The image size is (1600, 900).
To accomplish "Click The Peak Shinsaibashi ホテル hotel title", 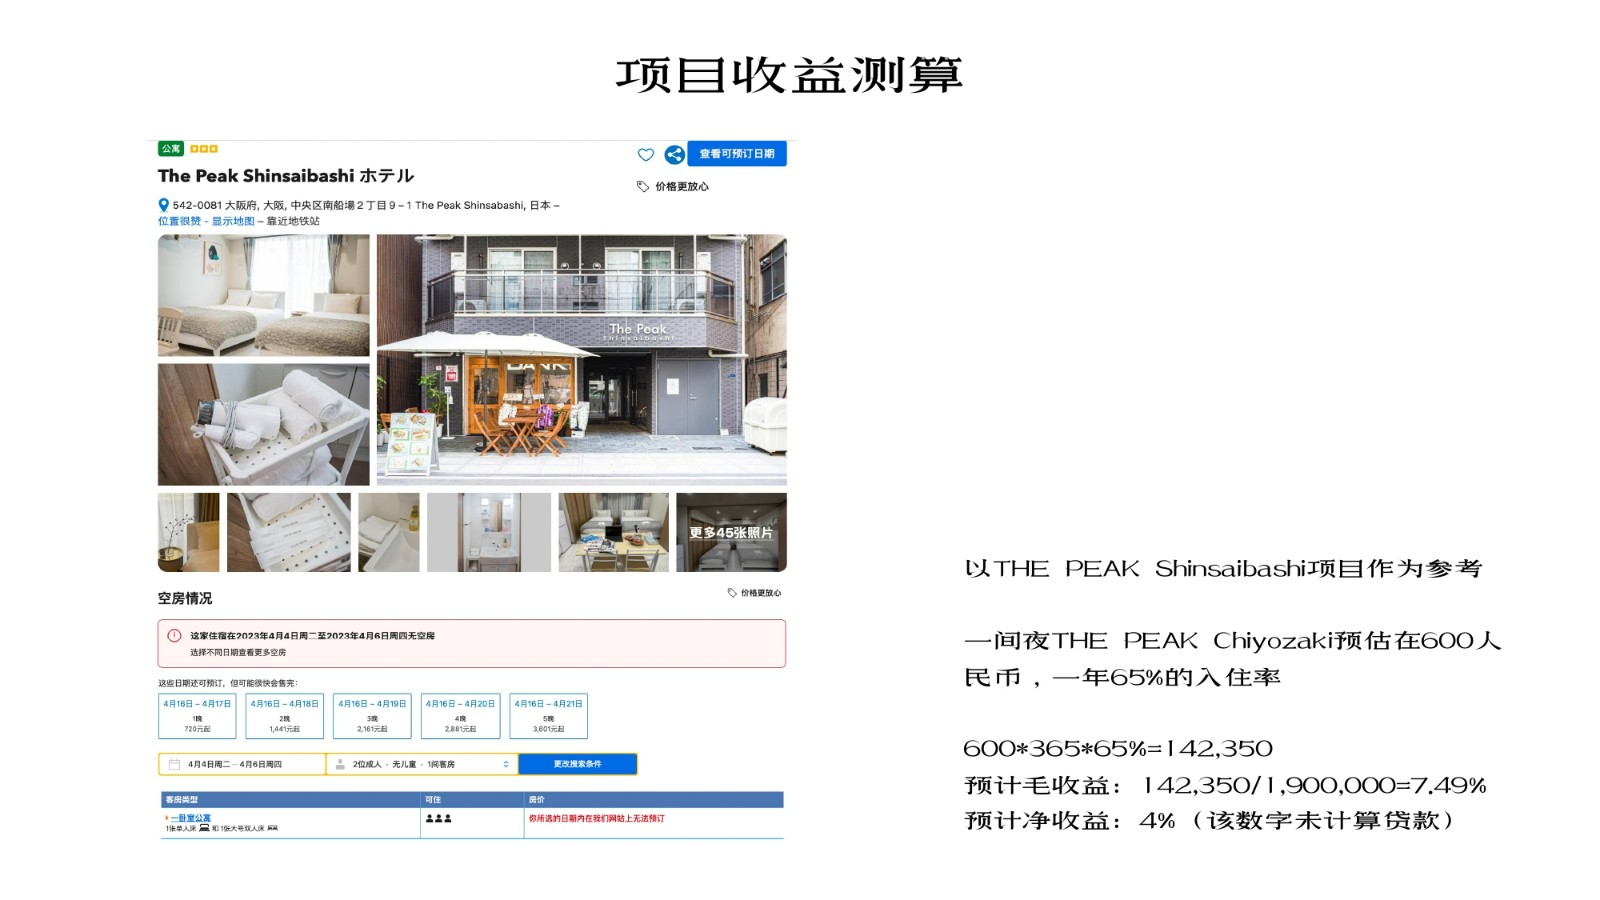I will [x=286, y=176].
